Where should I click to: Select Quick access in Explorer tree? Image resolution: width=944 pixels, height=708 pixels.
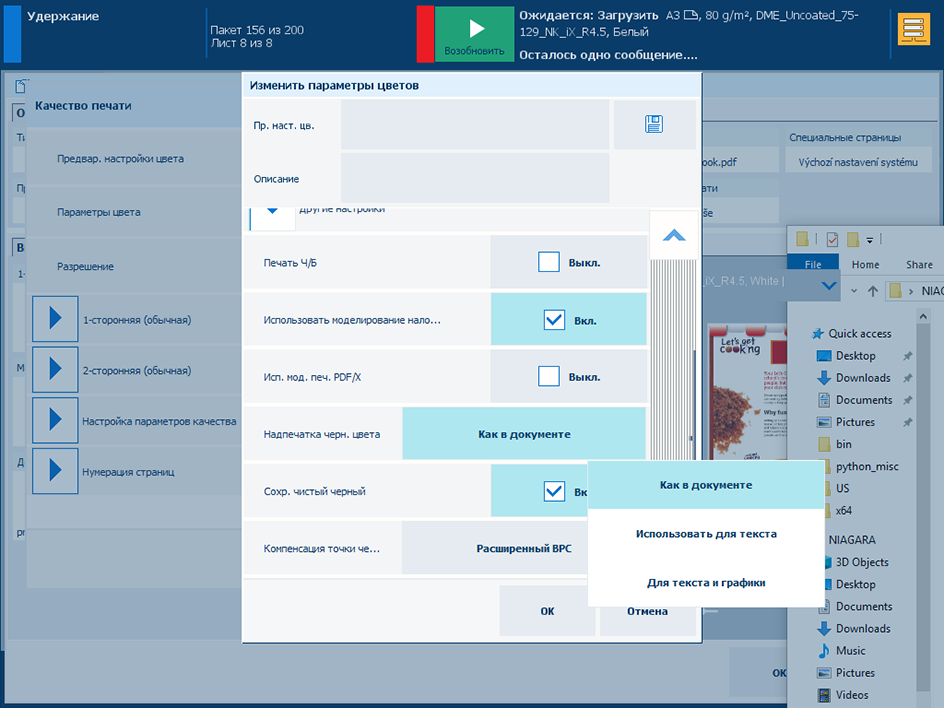click(x=860, y=334)
